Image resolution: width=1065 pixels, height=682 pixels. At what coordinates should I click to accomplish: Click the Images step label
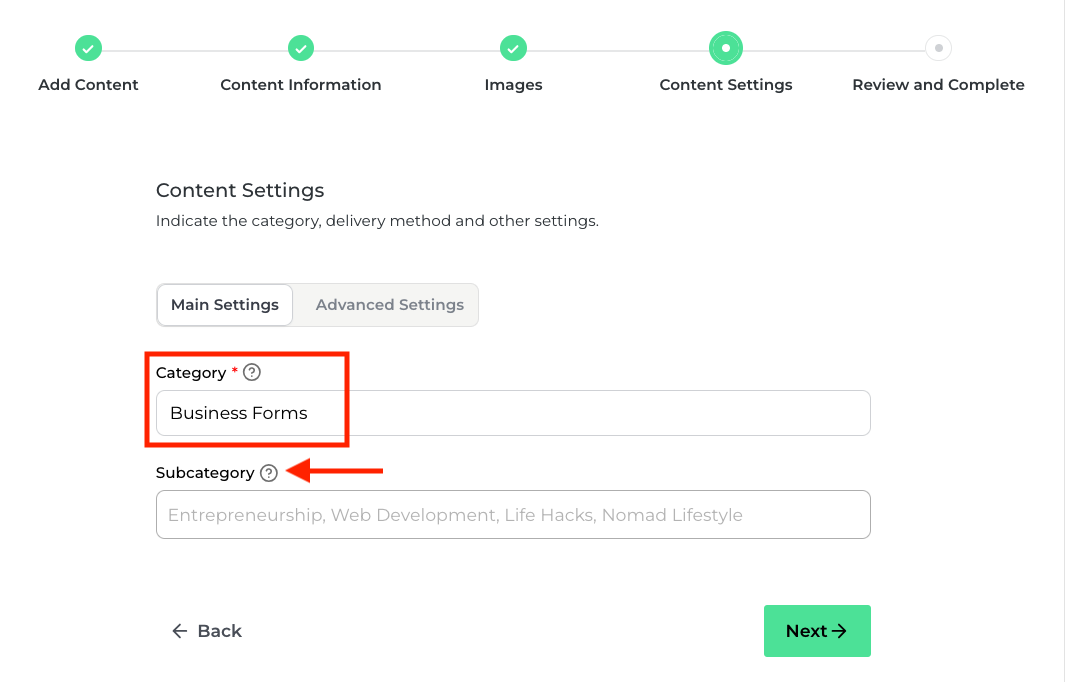tap(513, 85)
